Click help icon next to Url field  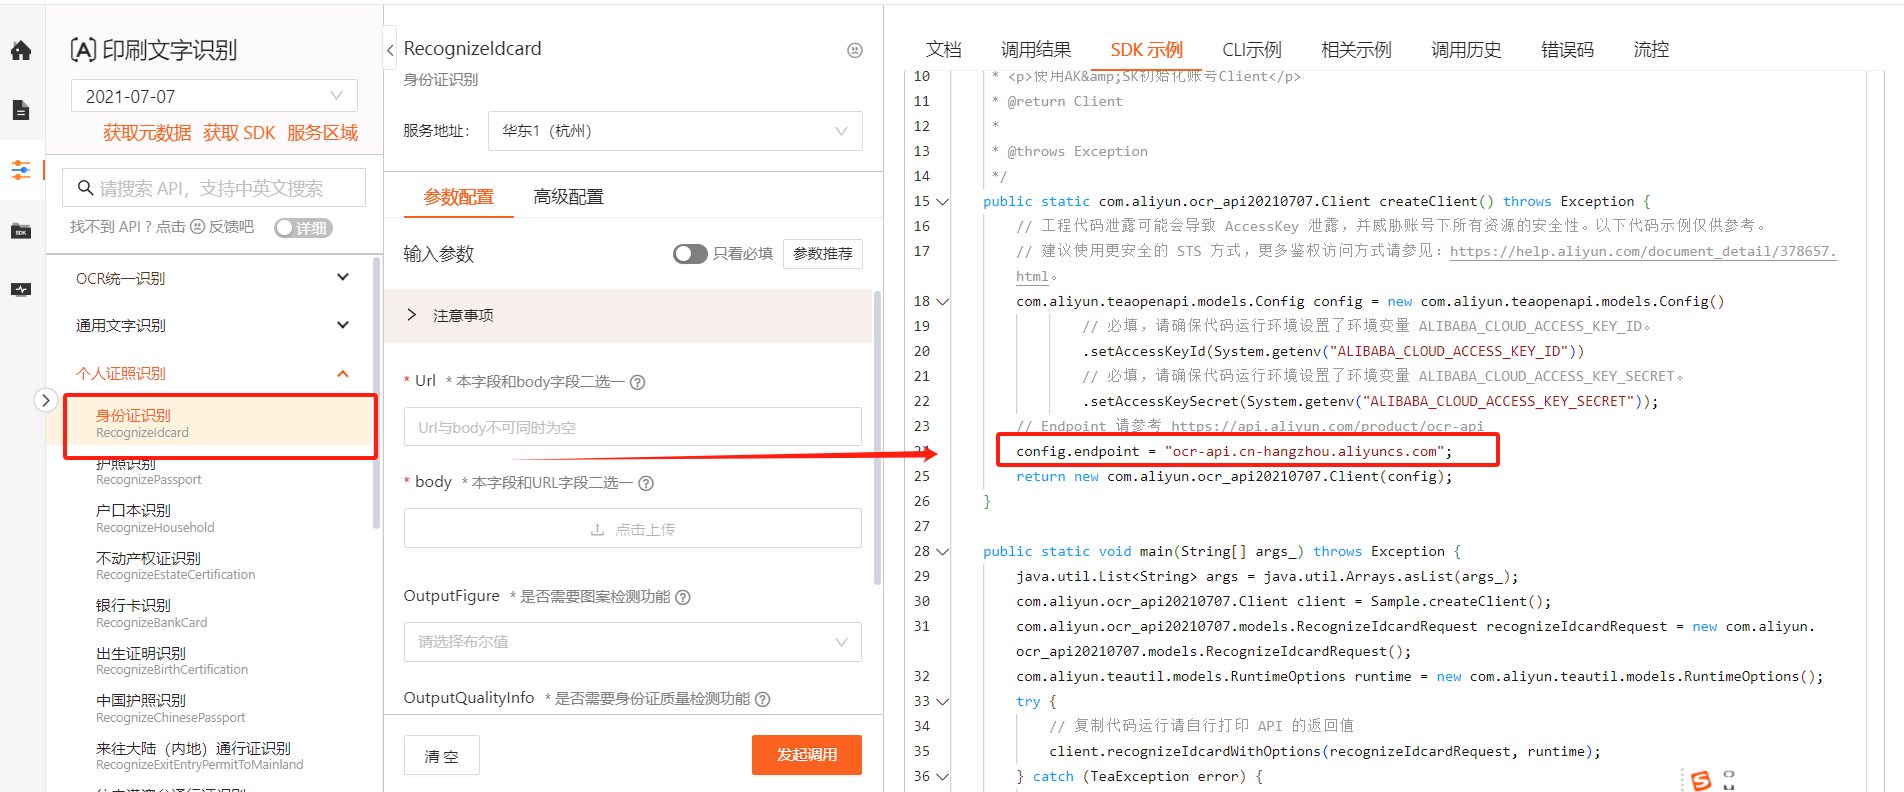pyautogui.click(x=638, y=382)
